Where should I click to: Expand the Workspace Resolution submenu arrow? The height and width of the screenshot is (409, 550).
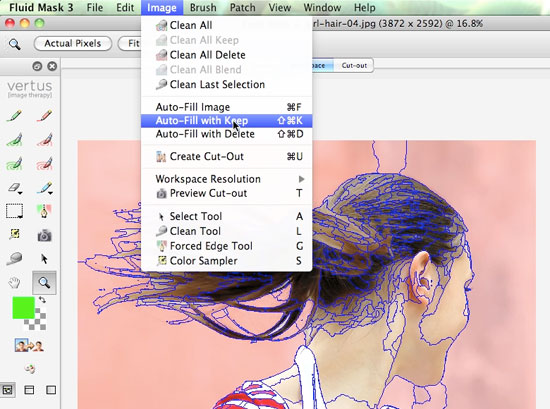301,179
